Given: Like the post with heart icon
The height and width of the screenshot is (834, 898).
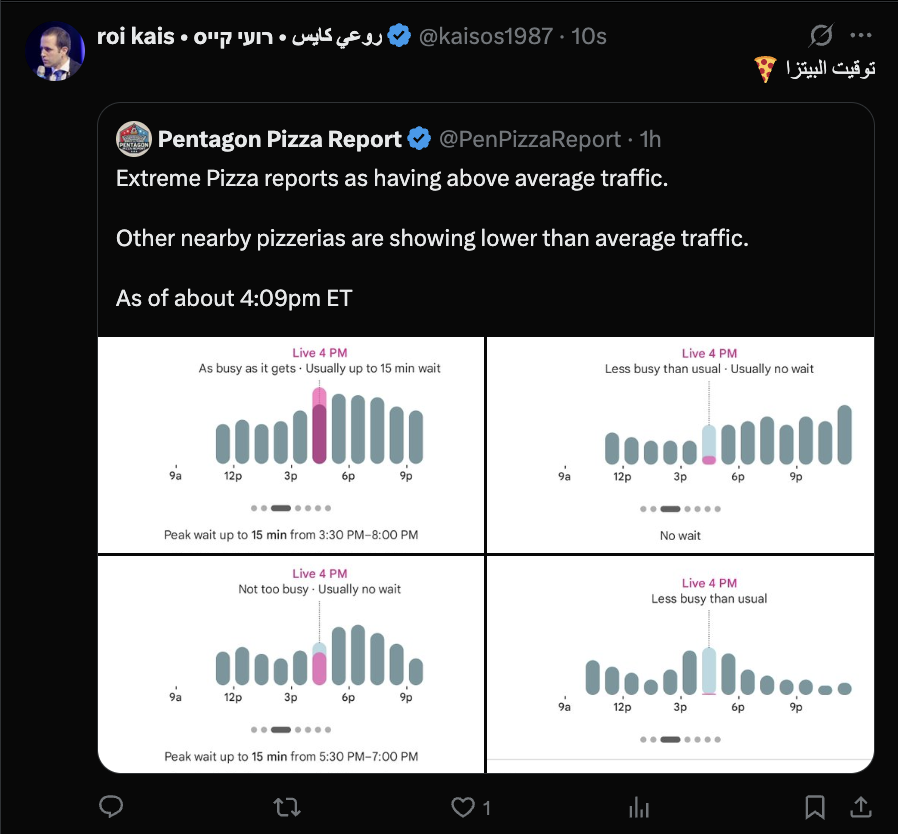Looking at the screenshot, I should (463, 807).
